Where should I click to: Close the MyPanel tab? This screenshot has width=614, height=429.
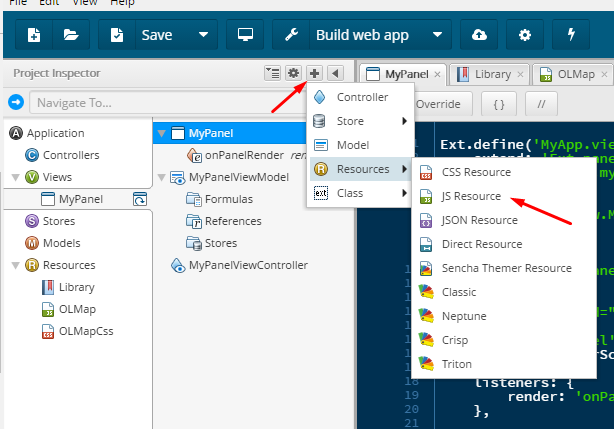click(437, 74)
